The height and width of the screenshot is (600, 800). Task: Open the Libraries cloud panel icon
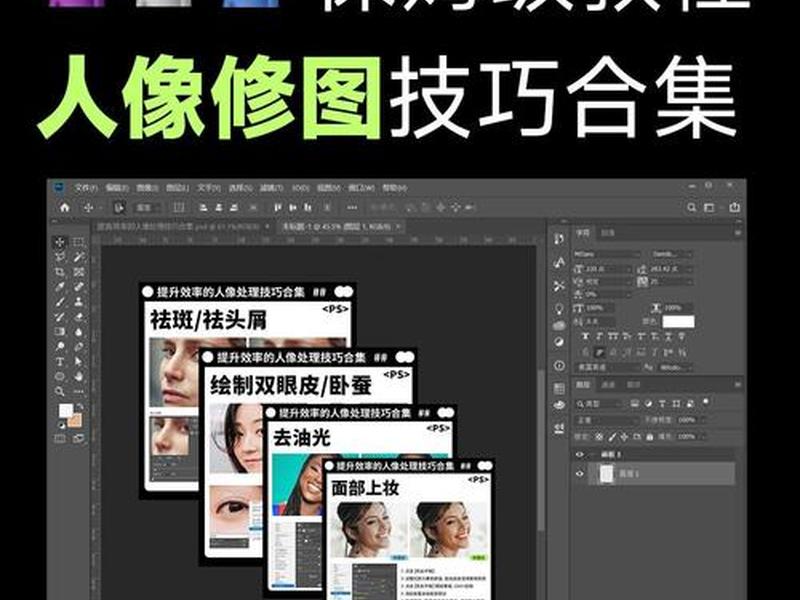pyautogui.click(x=559, y=325)
